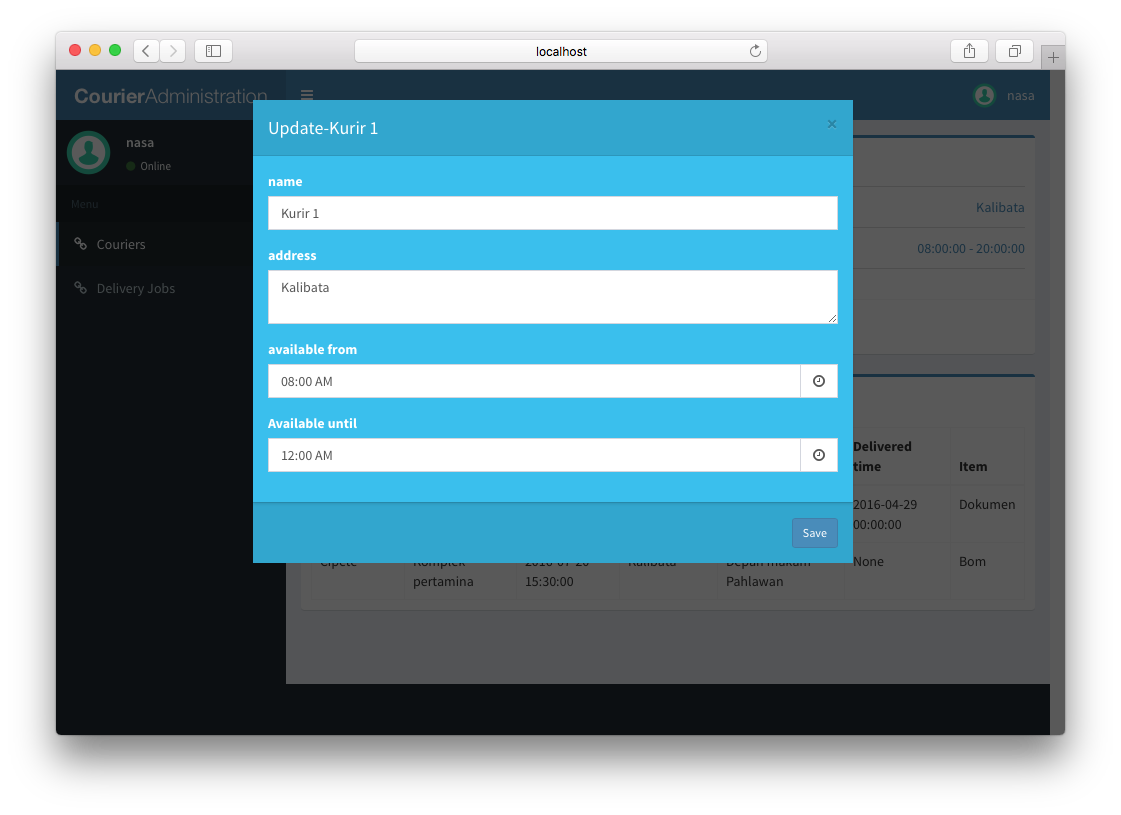
Task: Focus the name input field
Action: (553, 213)
